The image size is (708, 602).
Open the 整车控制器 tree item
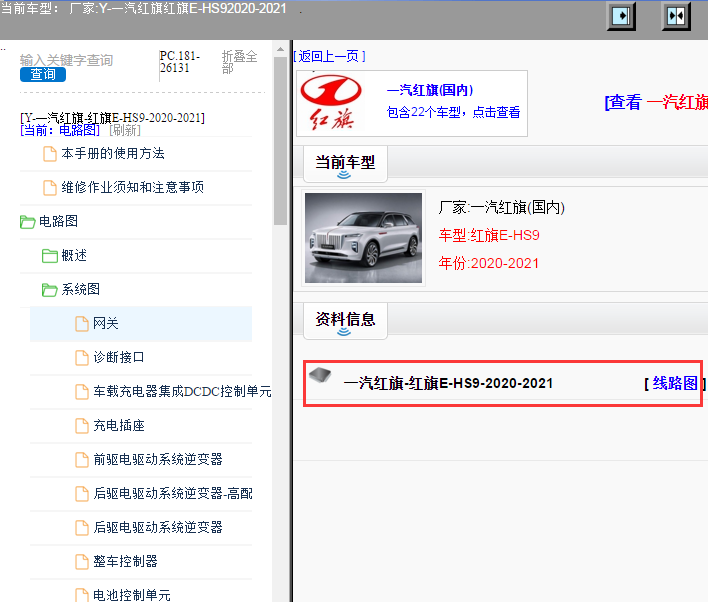click(125, 561)
